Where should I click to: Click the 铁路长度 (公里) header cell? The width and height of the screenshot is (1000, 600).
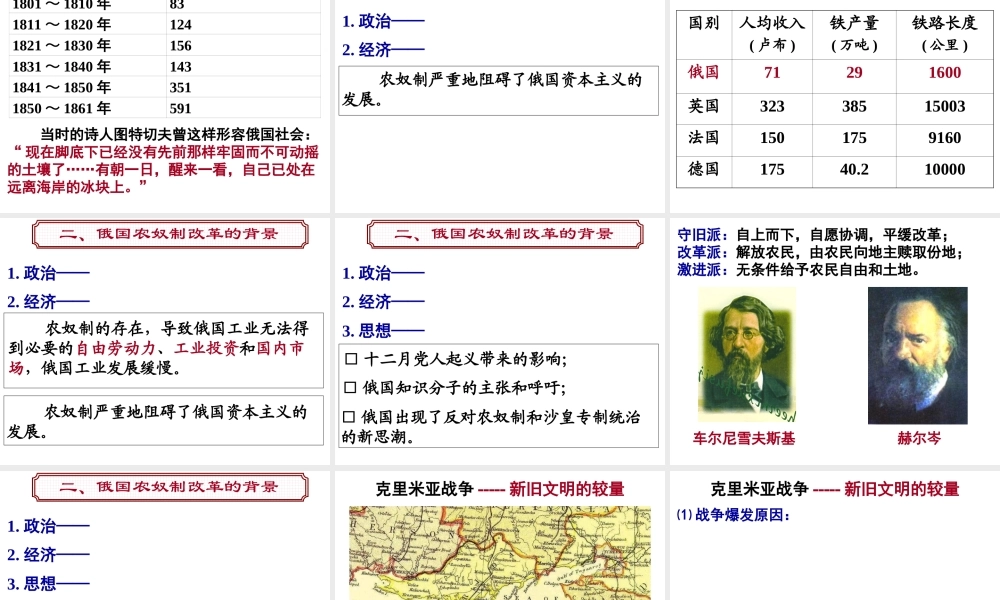click(x=945, y=34)
